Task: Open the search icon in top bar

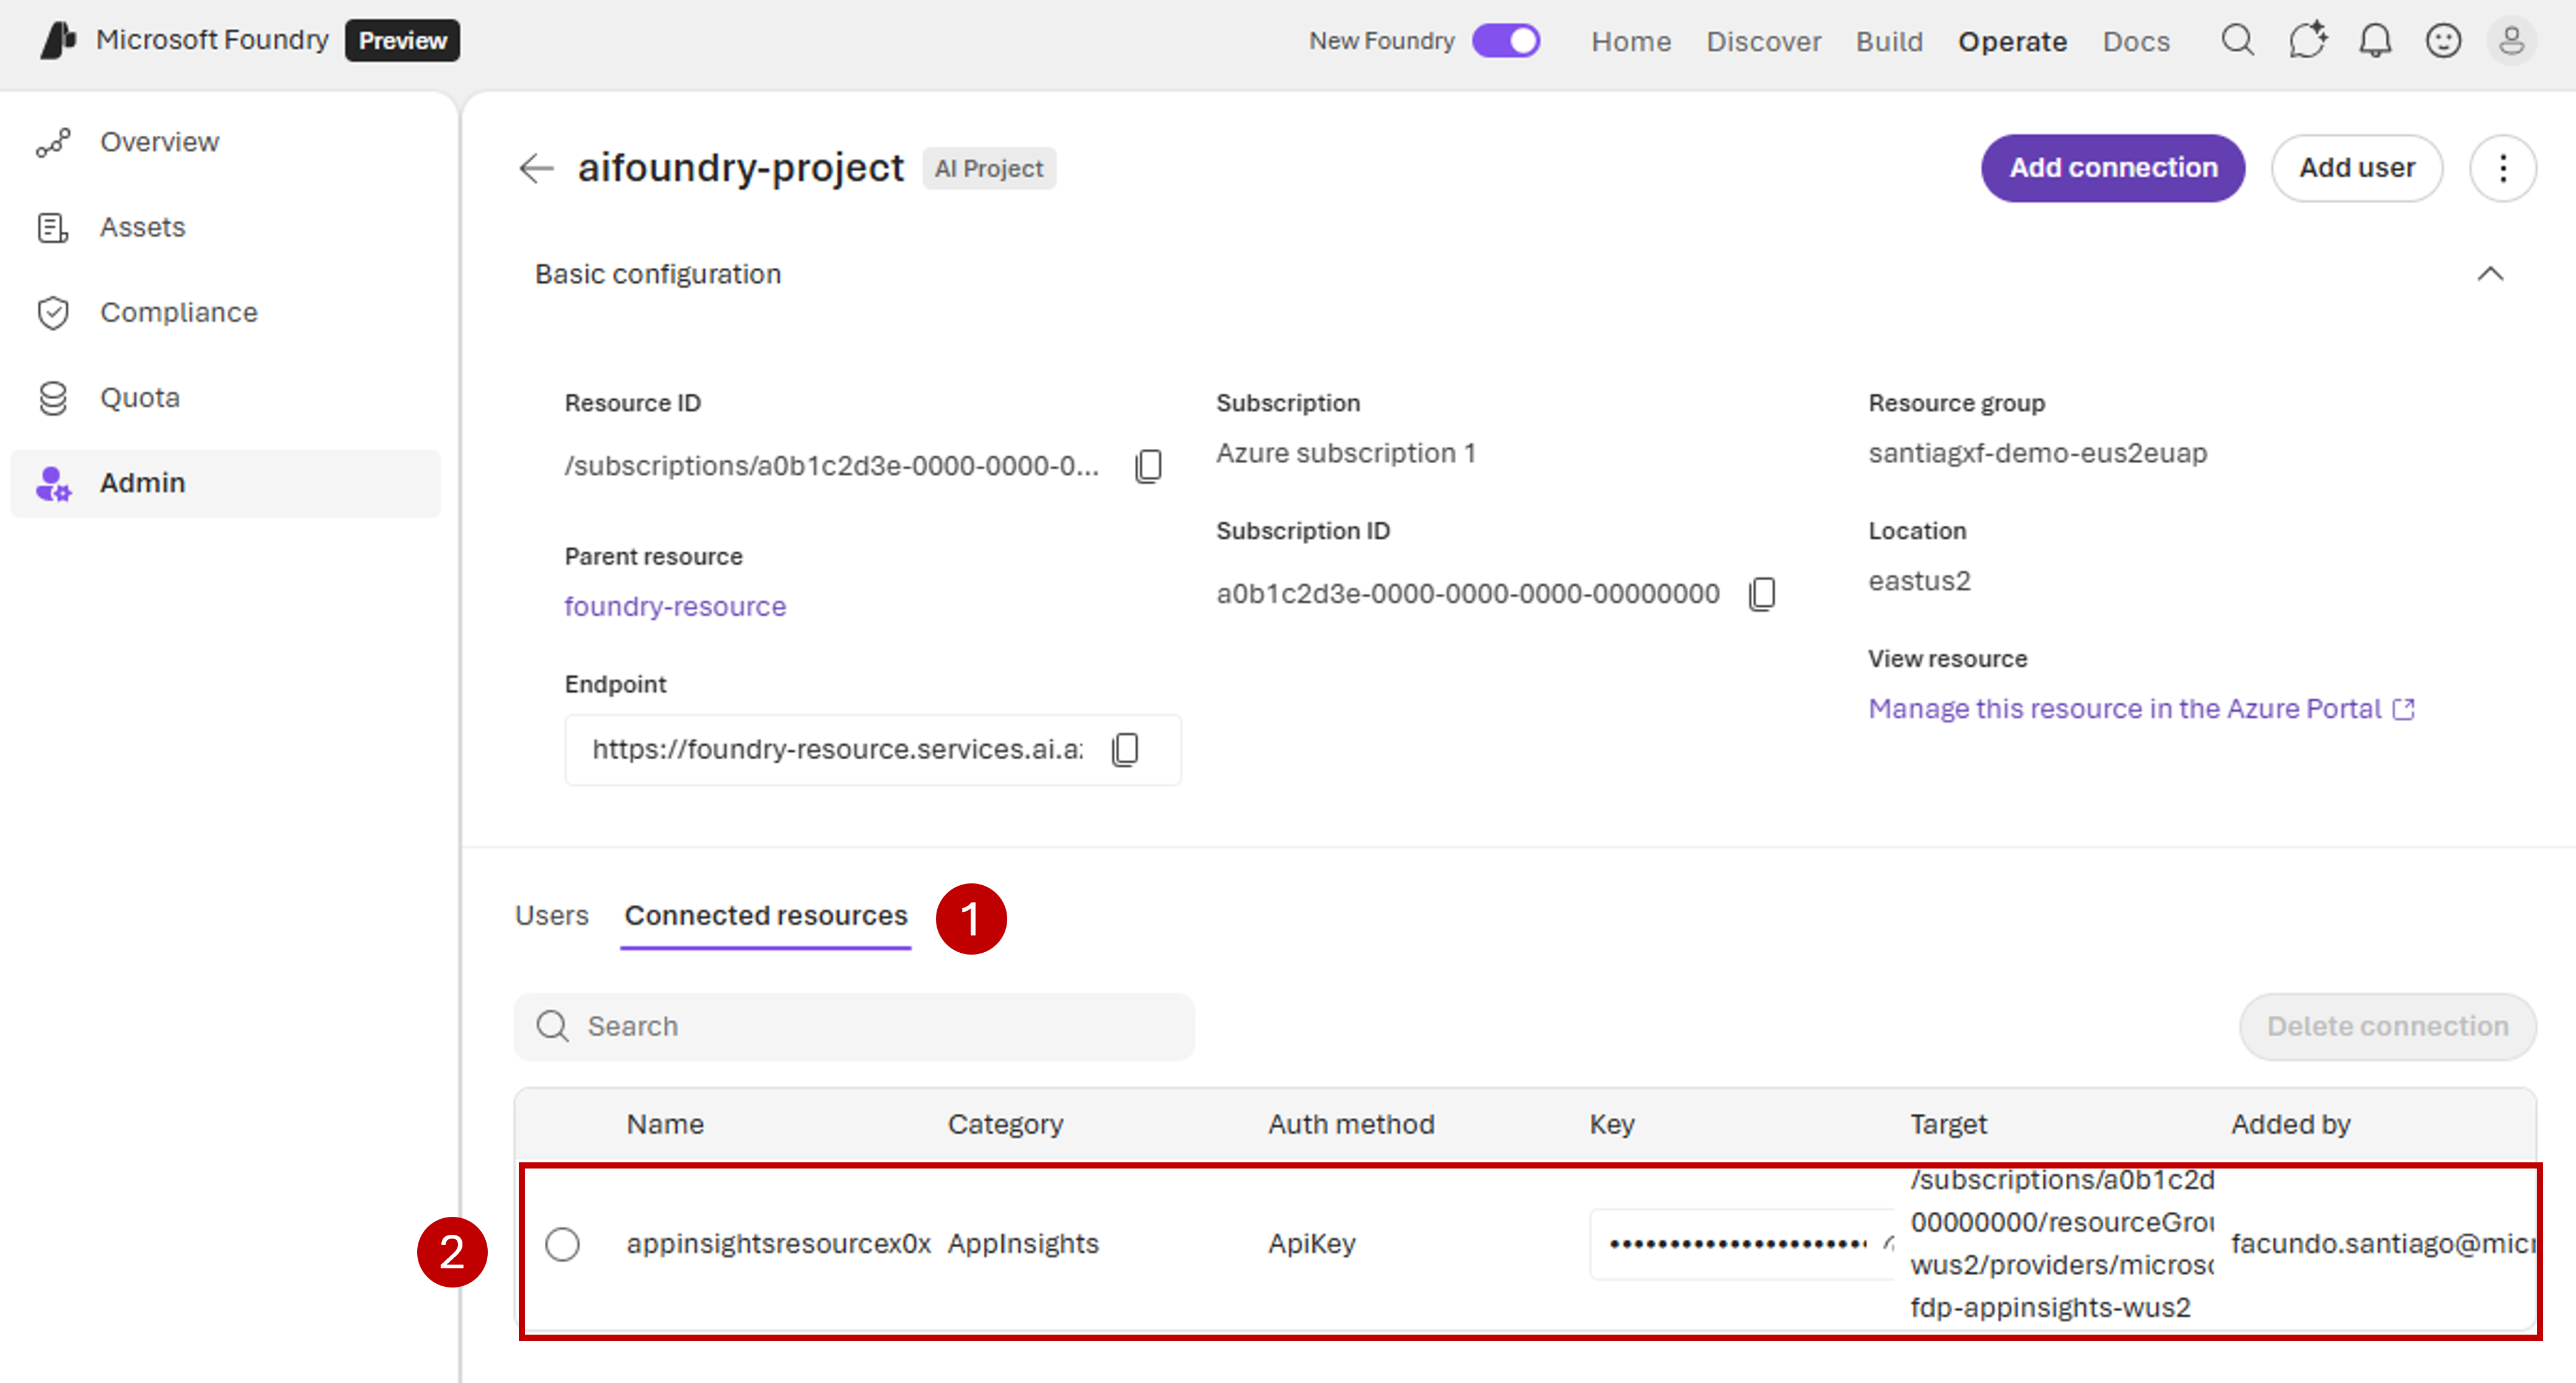Action: pos(2238,41)
